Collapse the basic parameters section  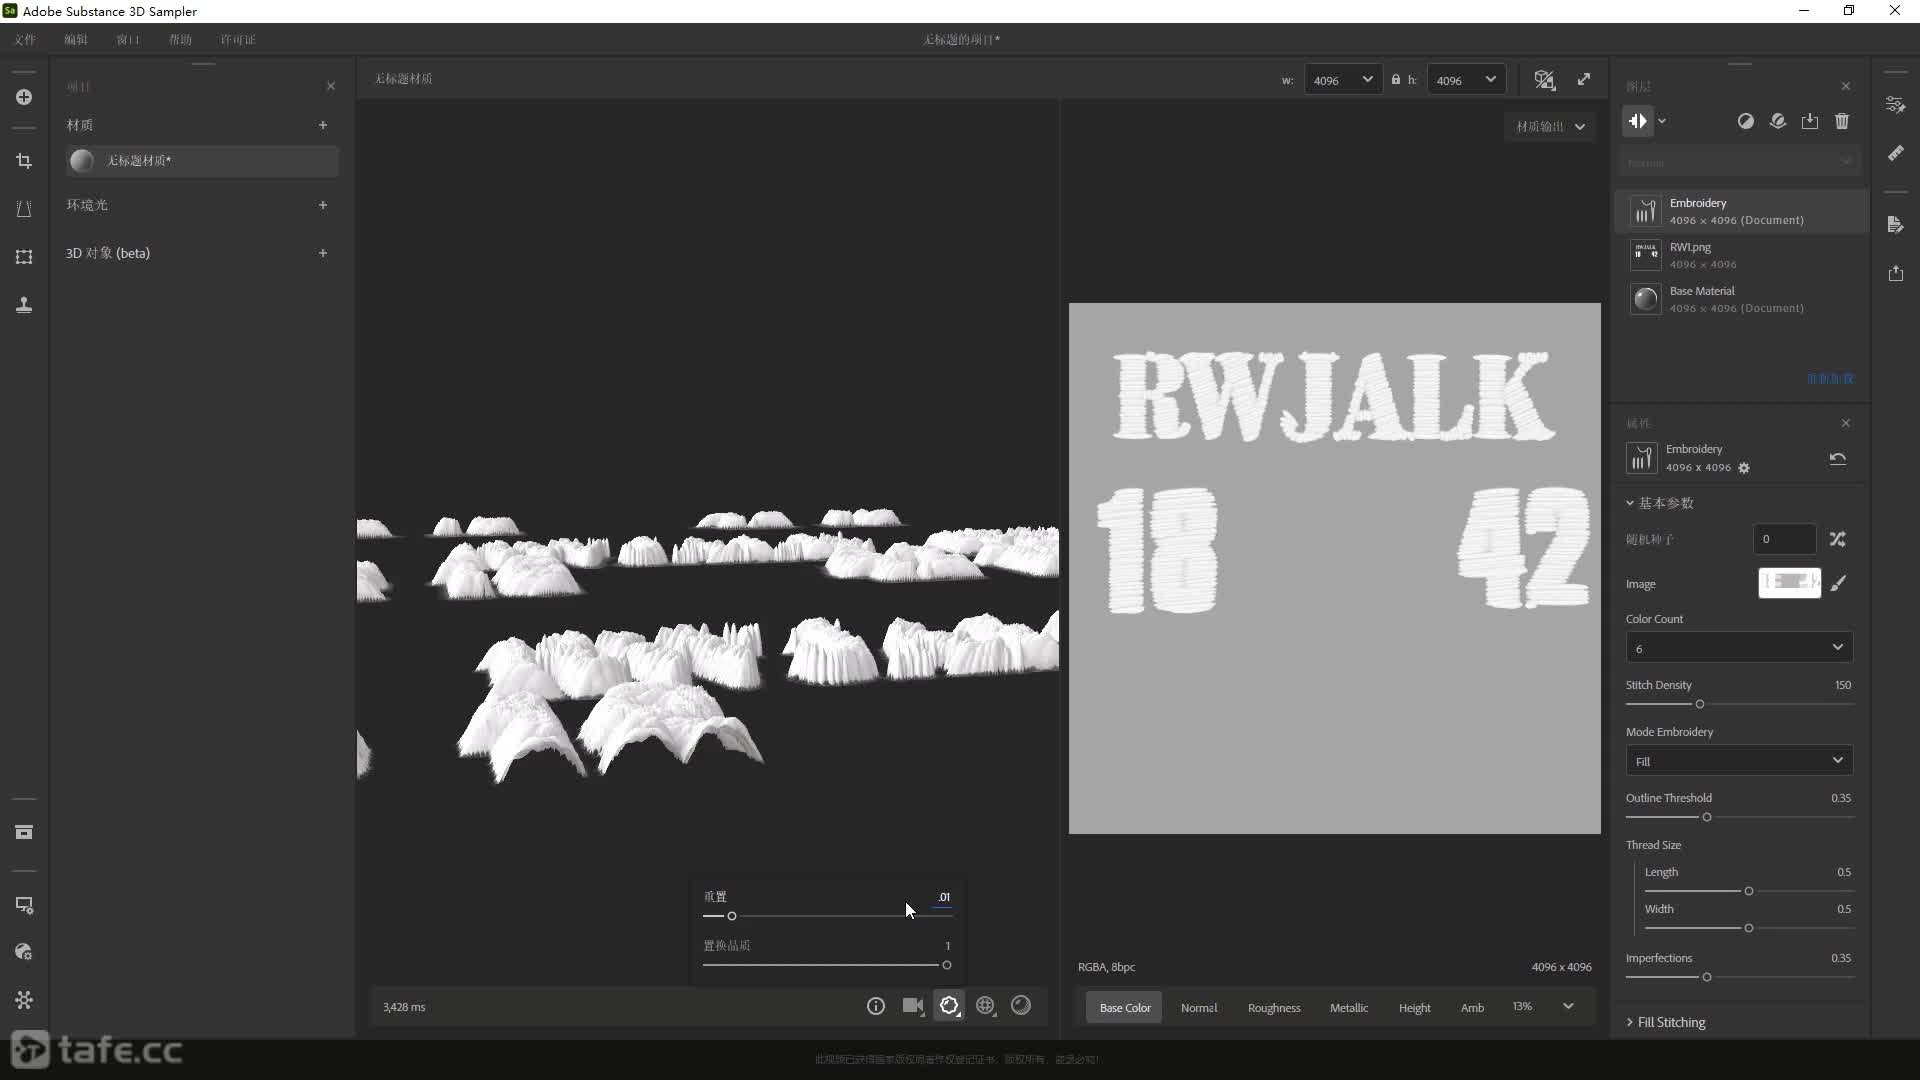pos(1660,503)
